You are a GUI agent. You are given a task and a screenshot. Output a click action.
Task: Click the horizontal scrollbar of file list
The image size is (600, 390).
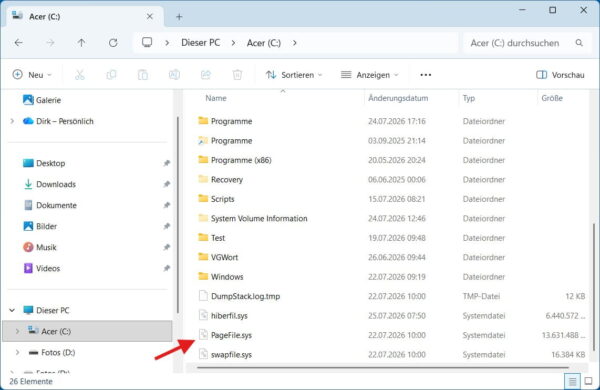click(383, 367)
